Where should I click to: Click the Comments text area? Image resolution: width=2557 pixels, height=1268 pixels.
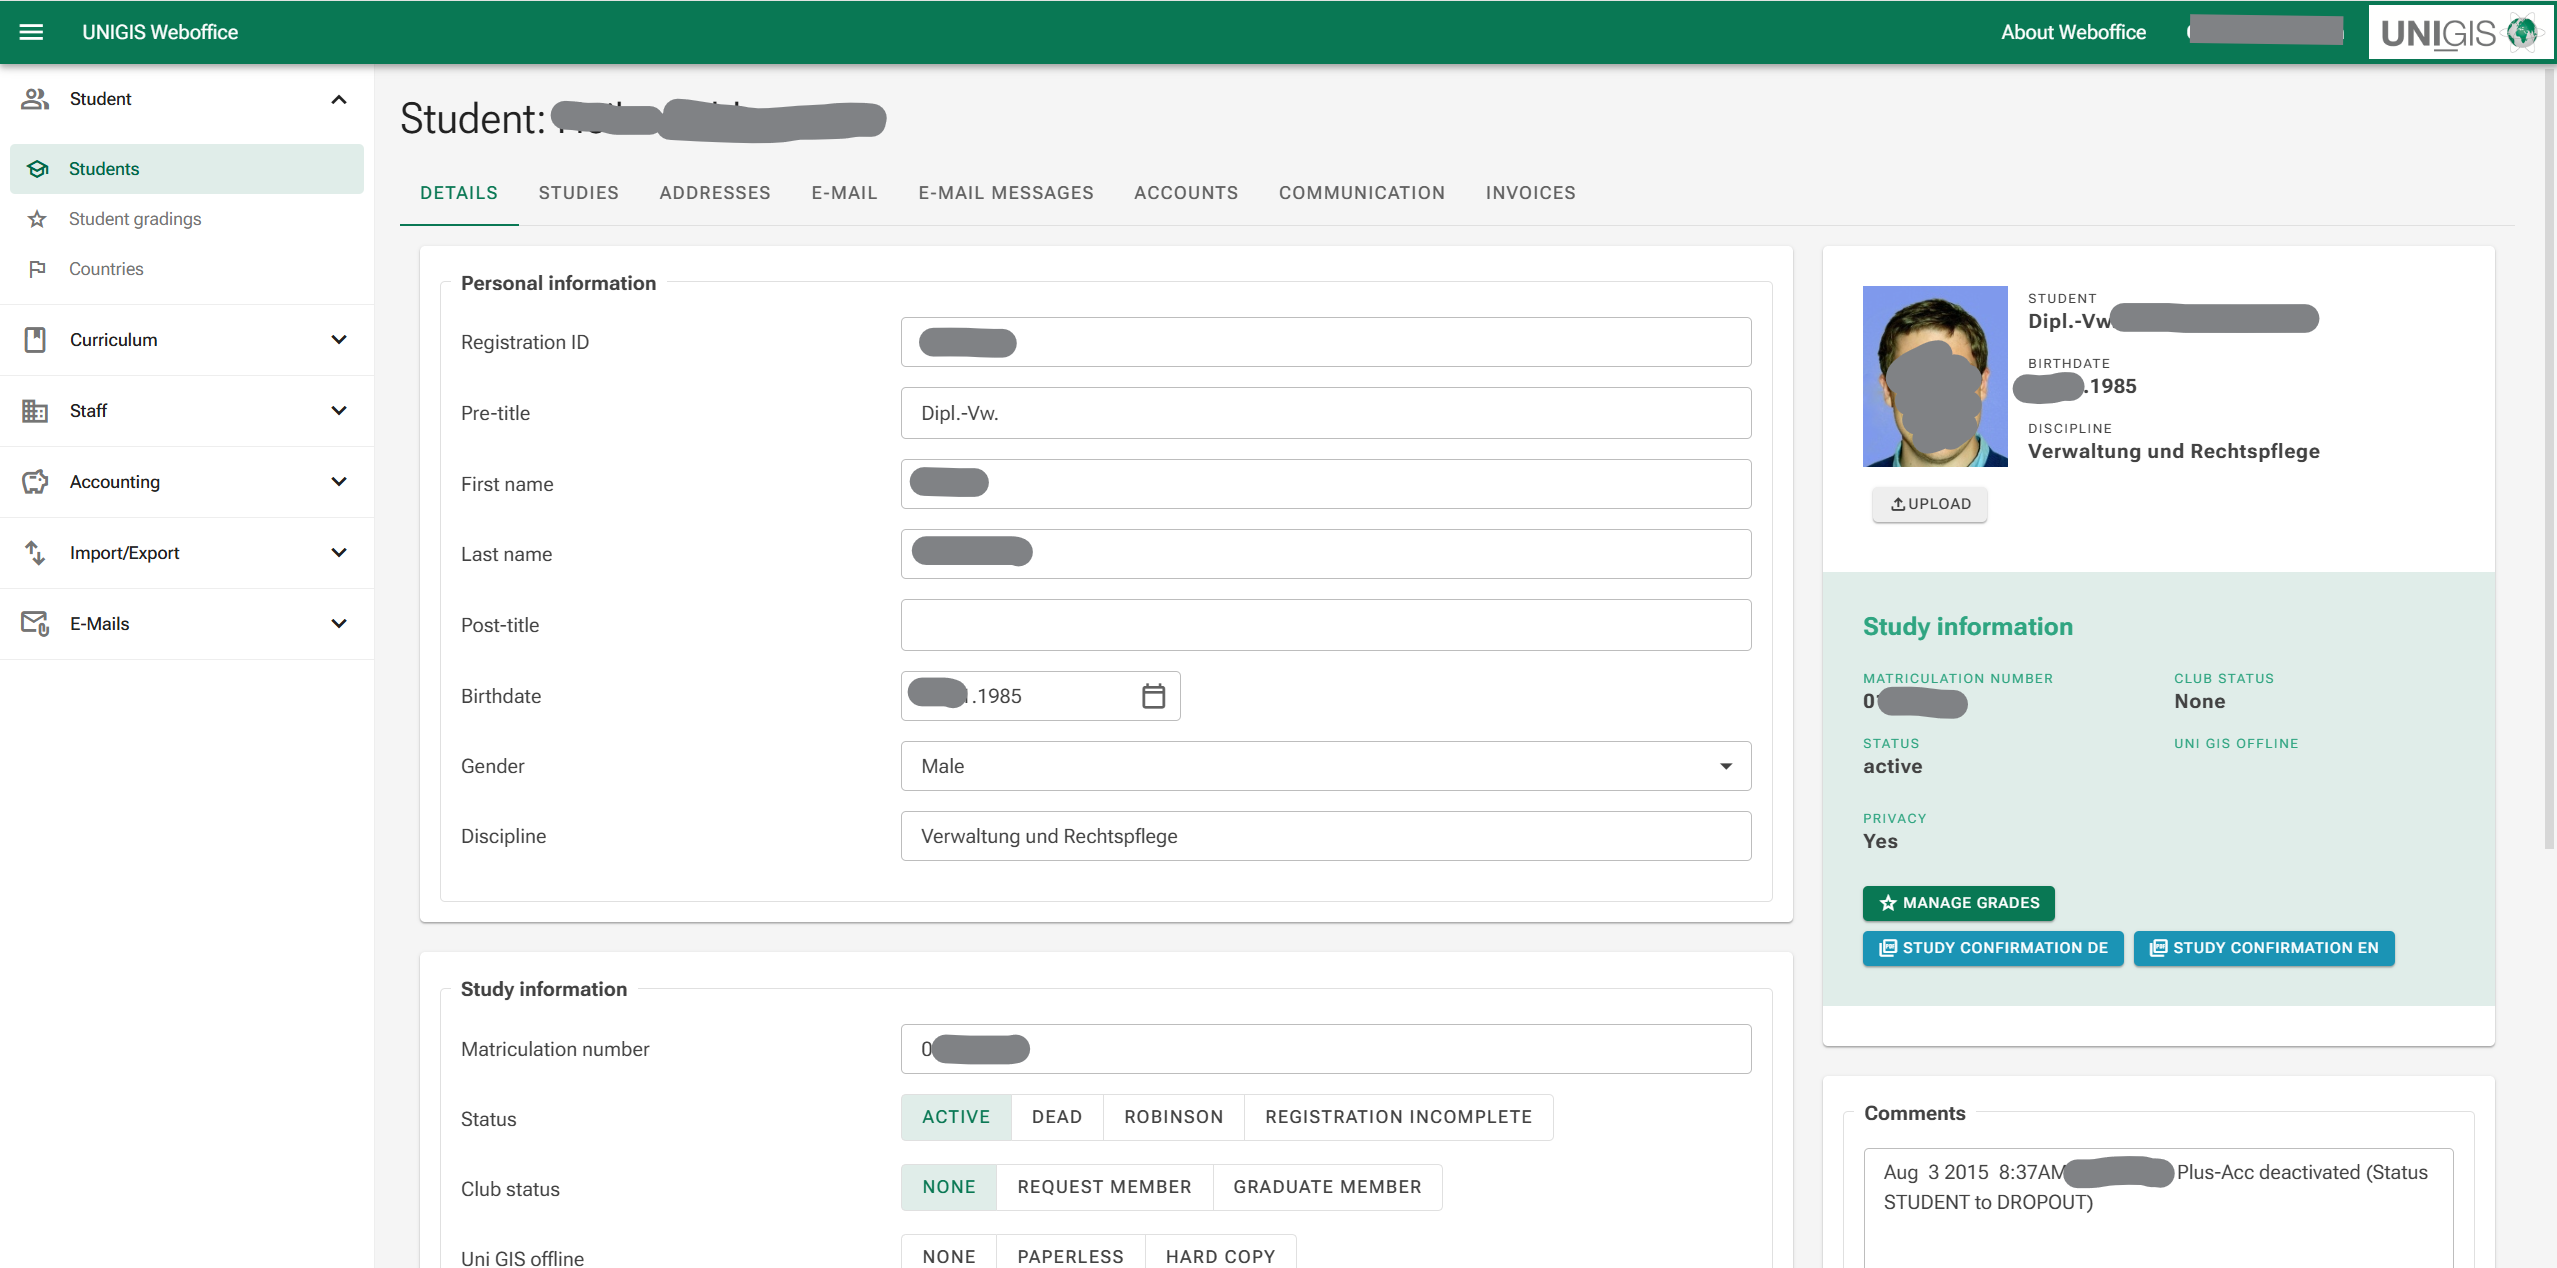[2158, 1208]
